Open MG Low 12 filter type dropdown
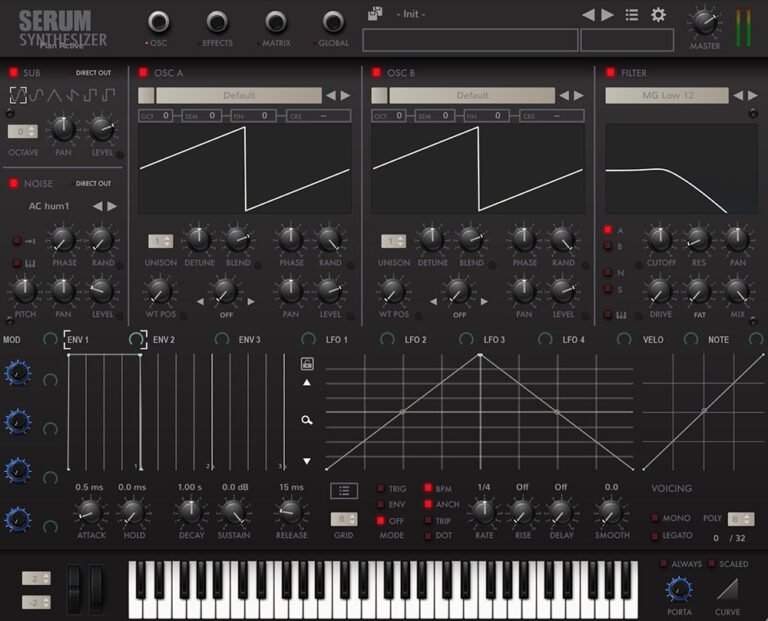The height and width of the screenshot is (621, 768). click(667, 96)
